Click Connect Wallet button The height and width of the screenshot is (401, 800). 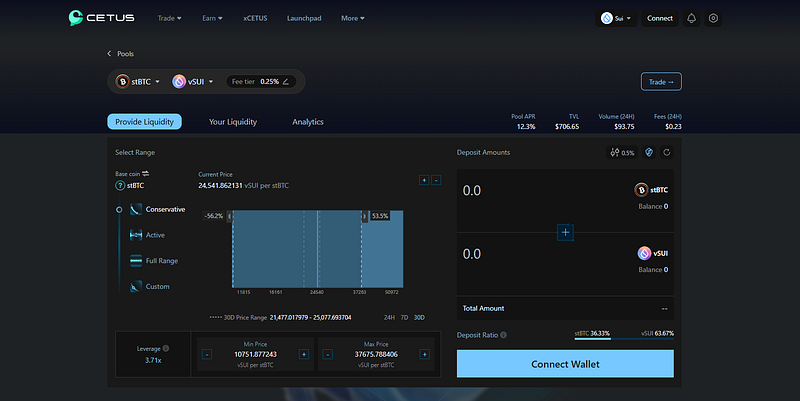pos(565,364)
